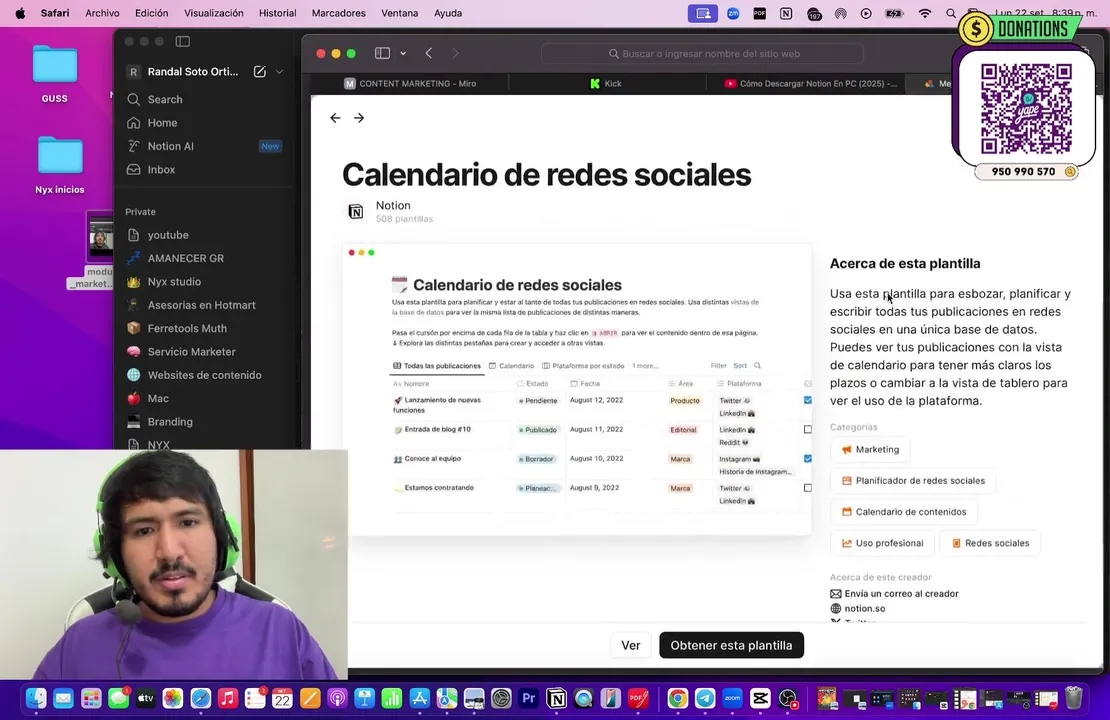Click Filter in preview table
Viewport: 1110px width, 720px height.
click(719, 366)
